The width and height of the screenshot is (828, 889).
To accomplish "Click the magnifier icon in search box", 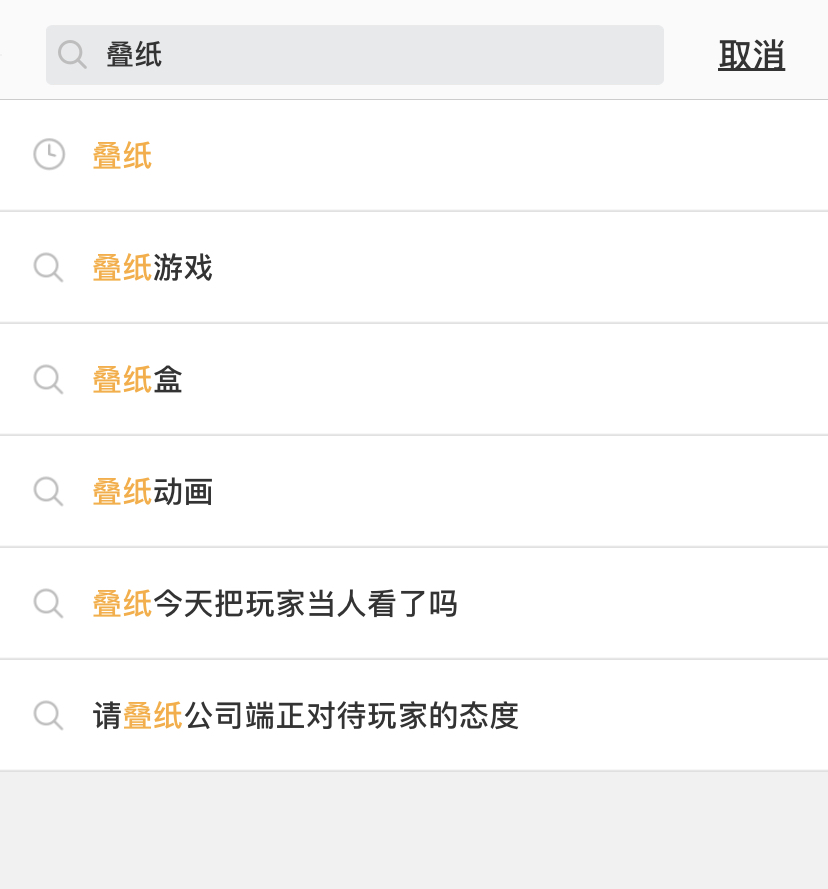I will tap(72, 55).
